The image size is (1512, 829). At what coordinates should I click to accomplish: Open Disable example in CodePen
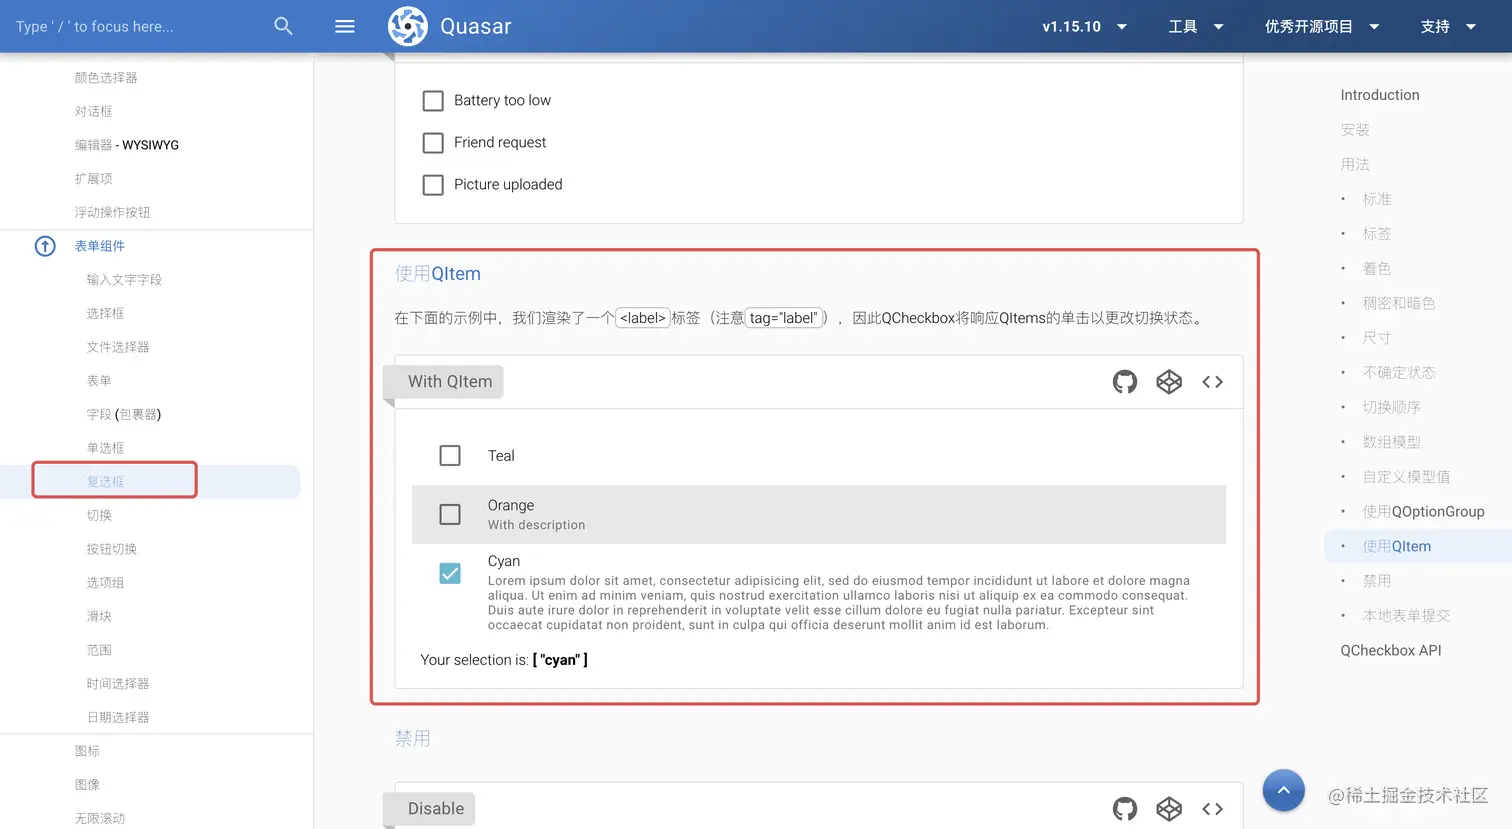[x=1169, y=809]
